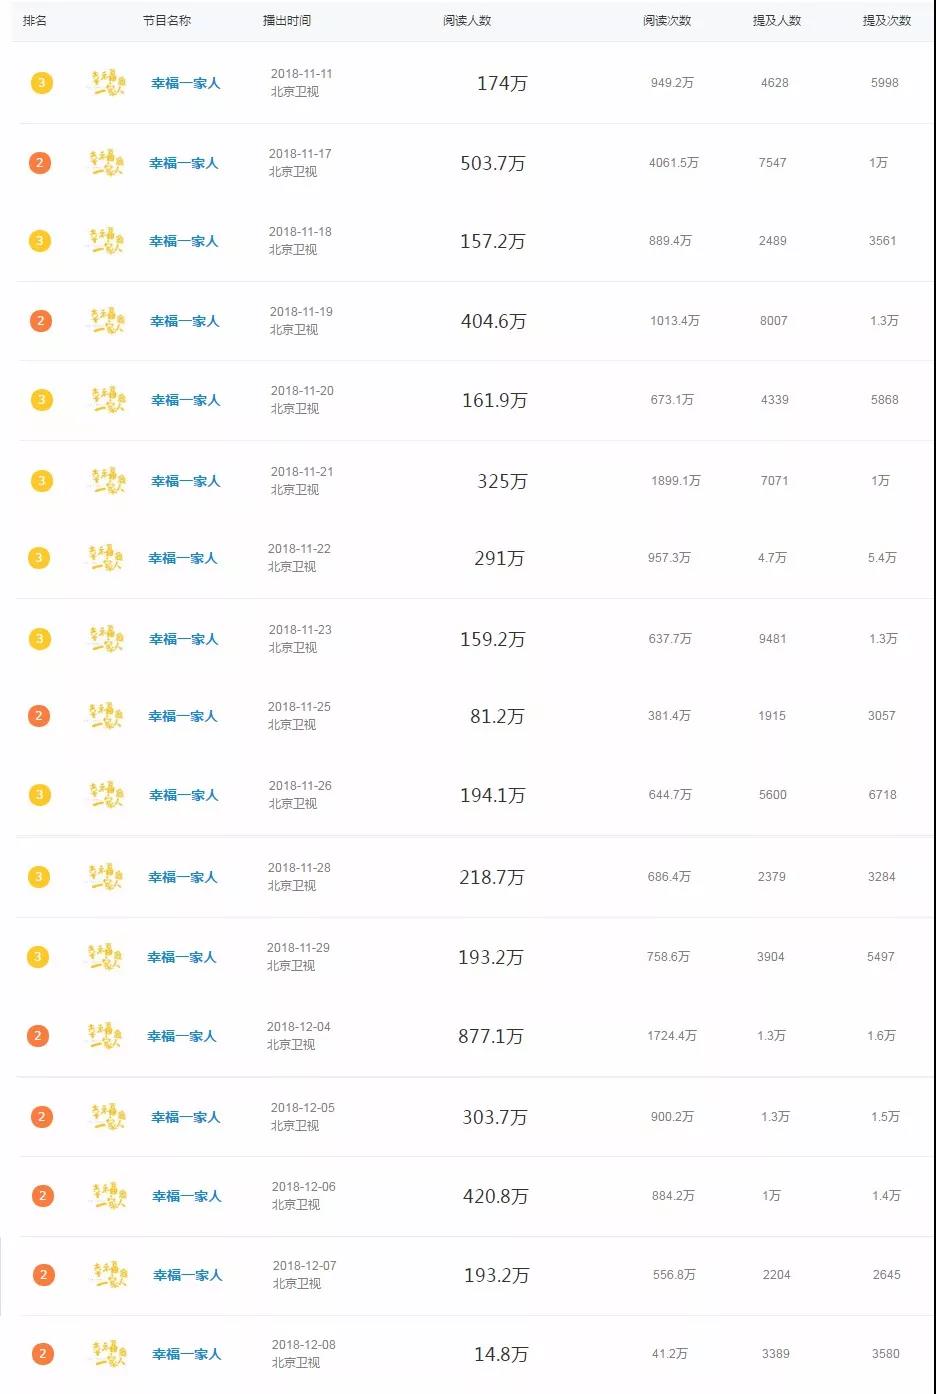Click the 提及人数 column header
The width and height of the screenshot is (936, 1394).
click(777, 20)
